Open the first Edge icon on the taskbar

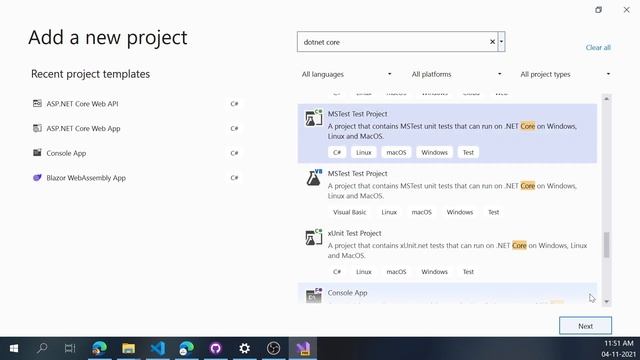coord(99,348)
